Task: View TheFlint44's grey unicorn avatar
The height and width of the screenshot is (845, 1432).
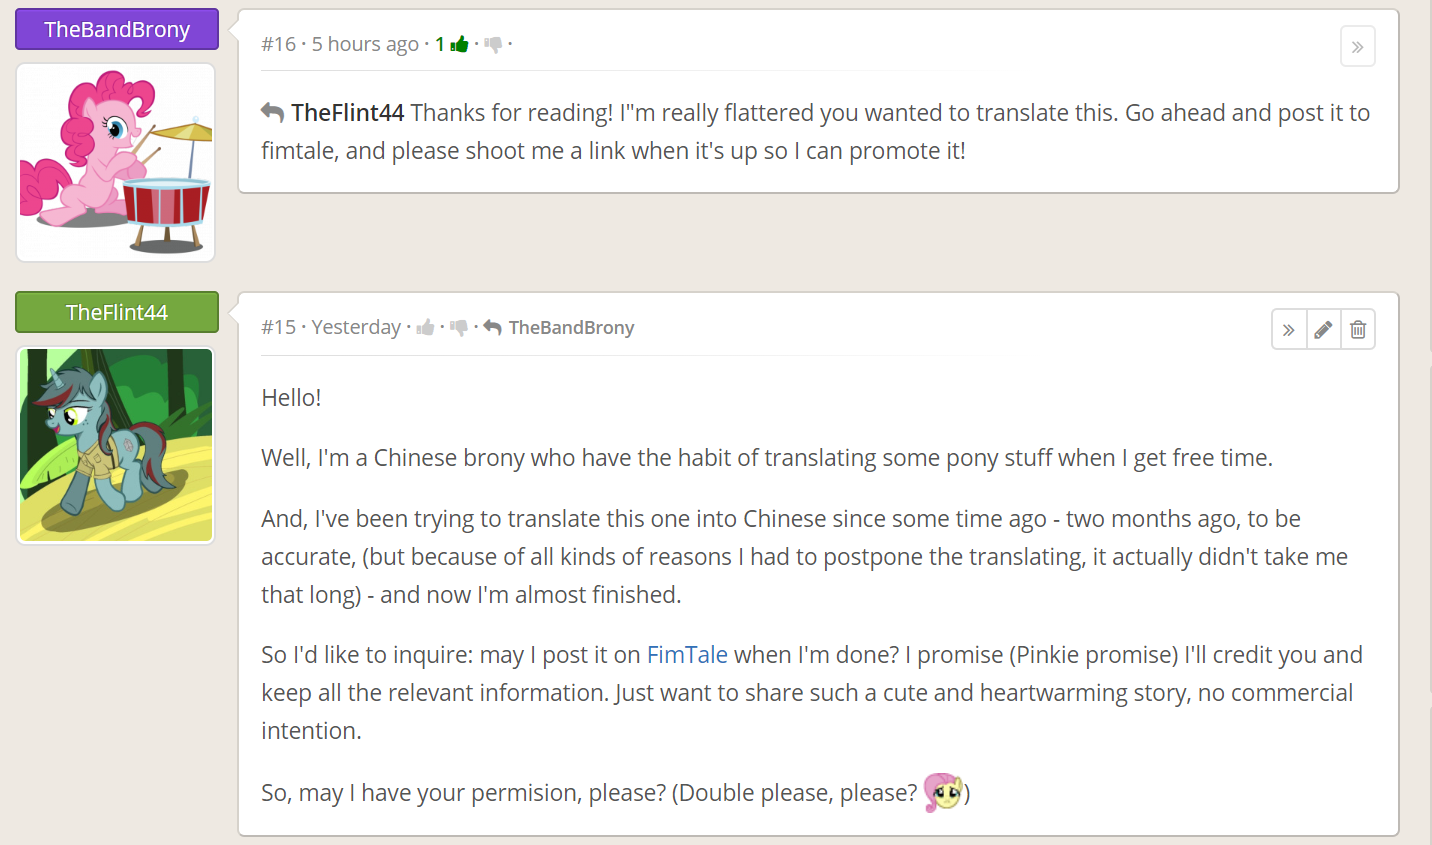Action: (x=116, y=445)
